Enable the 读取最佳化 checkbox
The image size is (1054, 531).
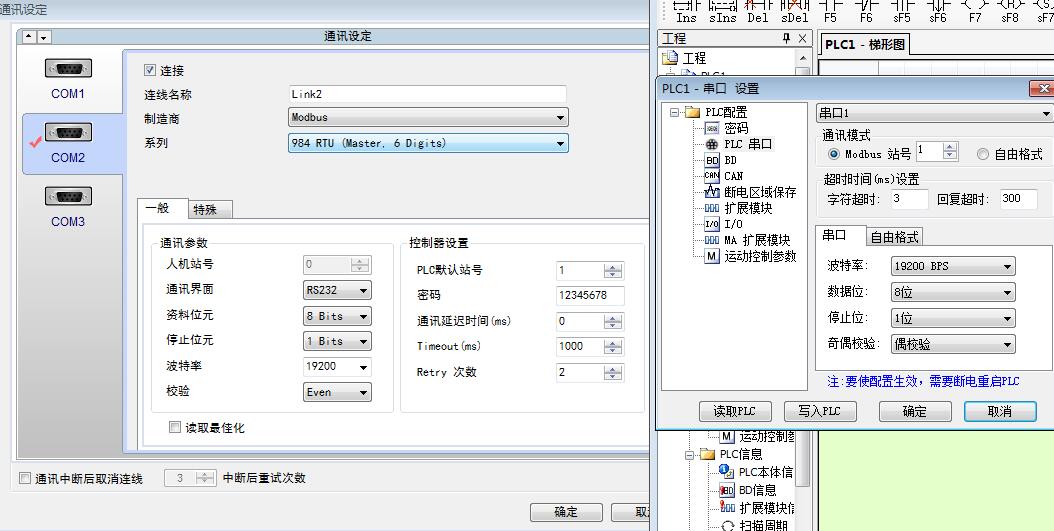176,428
